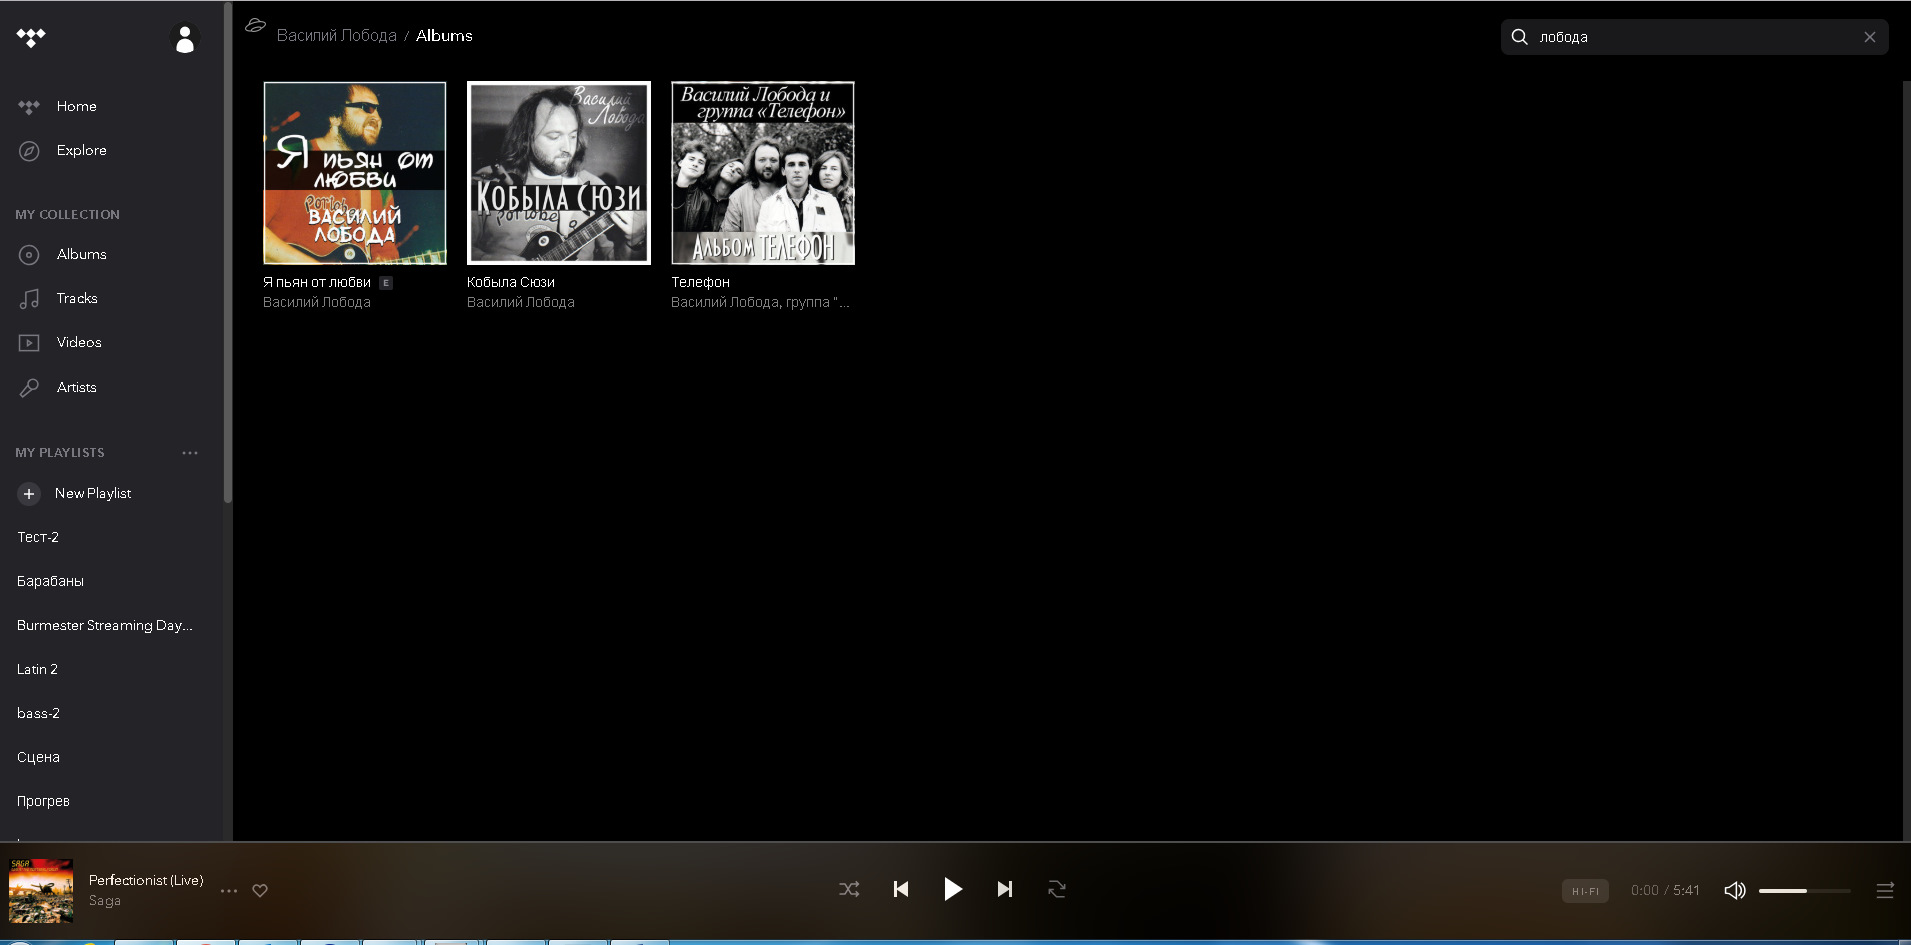Create a New Playlist
This screenshot has height=945, width=1911.
click(x=93, y=493)
